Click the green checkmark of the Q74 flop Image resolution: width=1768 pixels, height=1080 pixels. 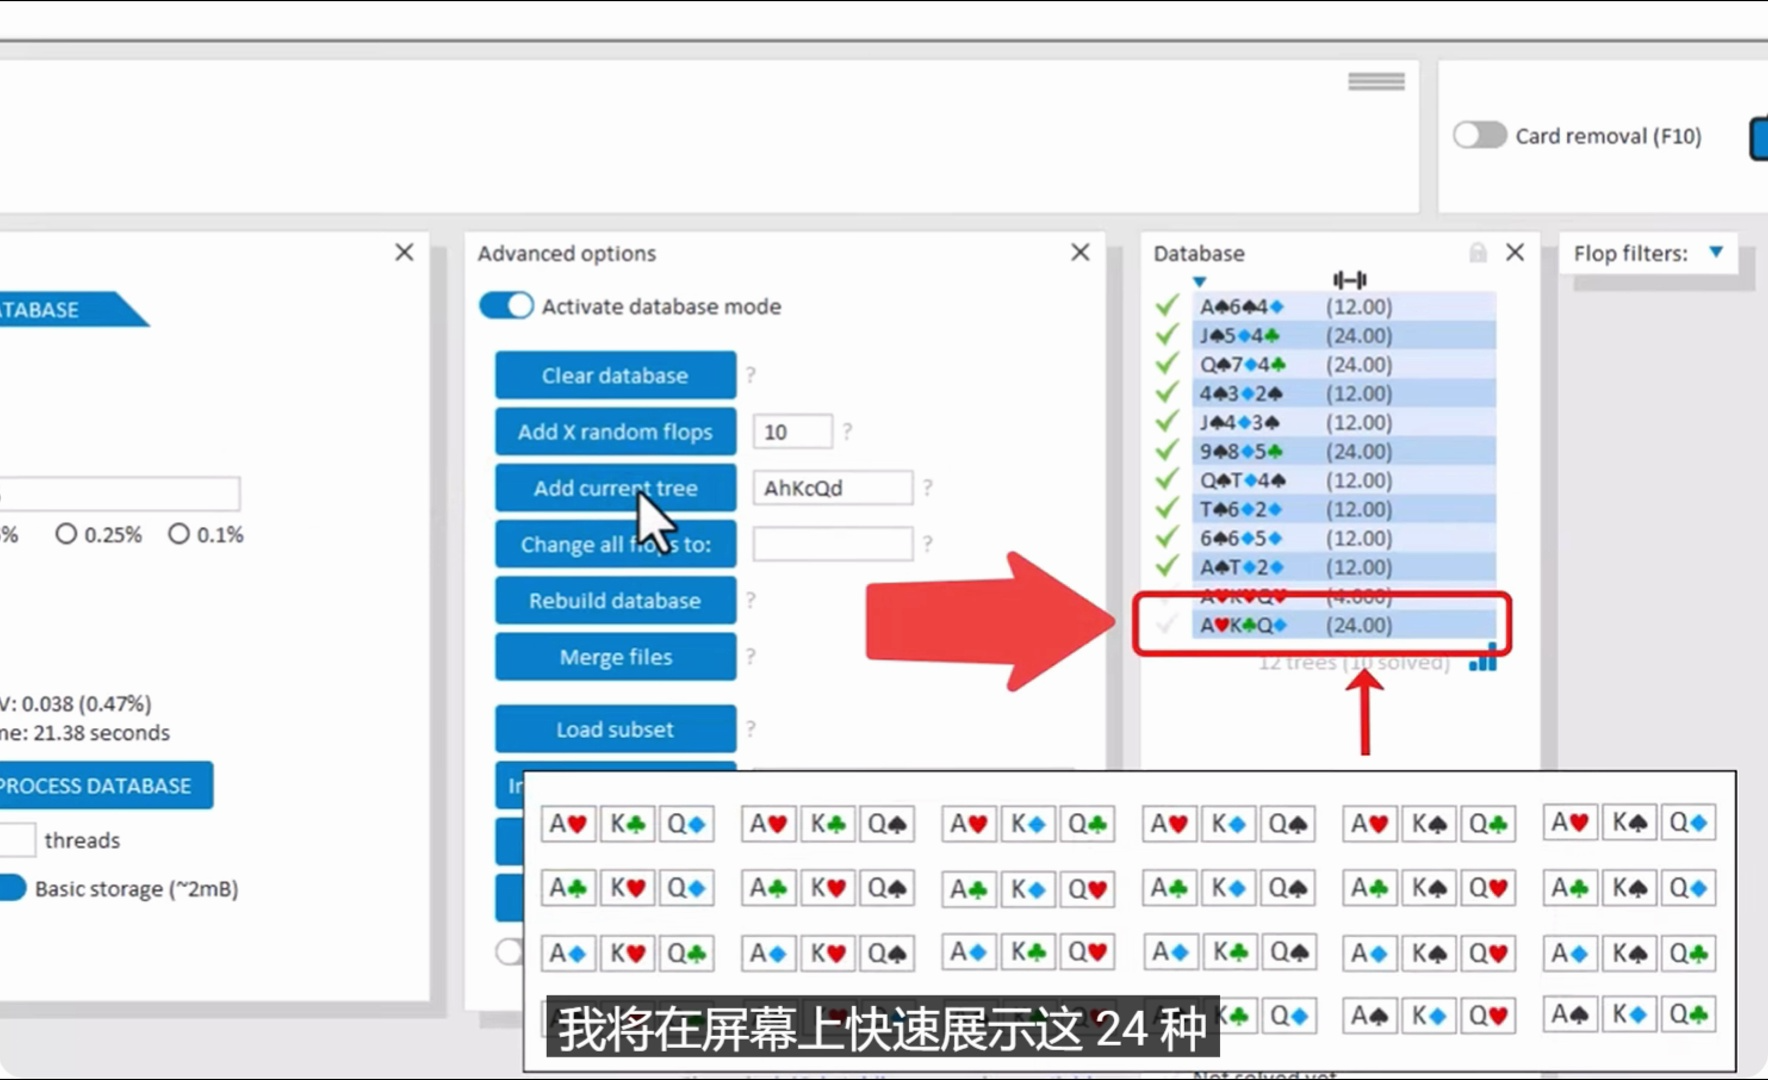click(1166, 363)
